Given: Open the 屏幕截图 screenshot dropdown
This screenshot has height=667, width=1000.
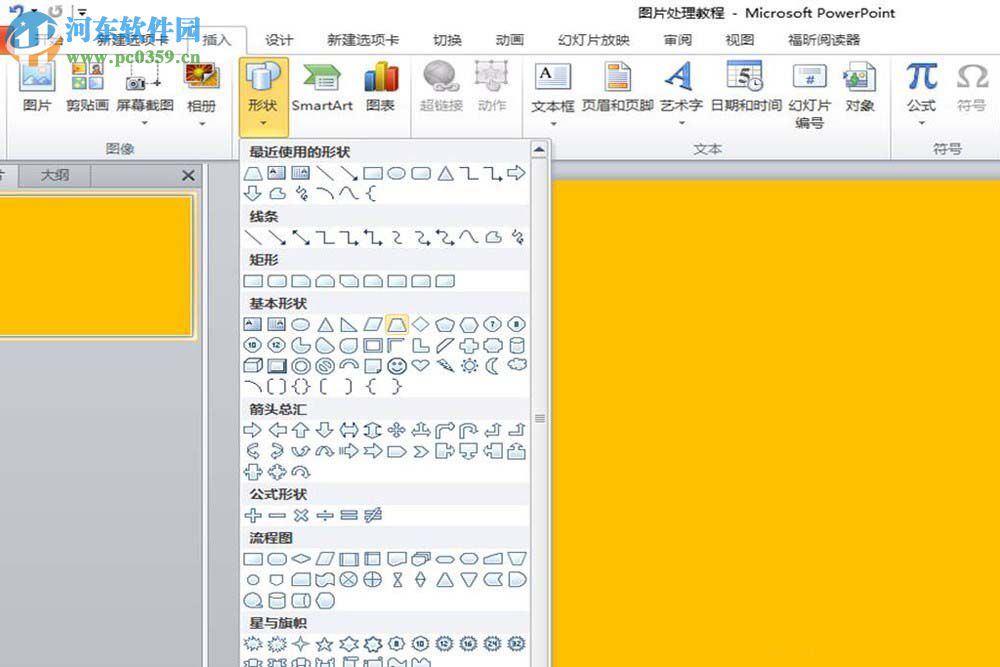Looking at the screenshot, I should 145,92.
